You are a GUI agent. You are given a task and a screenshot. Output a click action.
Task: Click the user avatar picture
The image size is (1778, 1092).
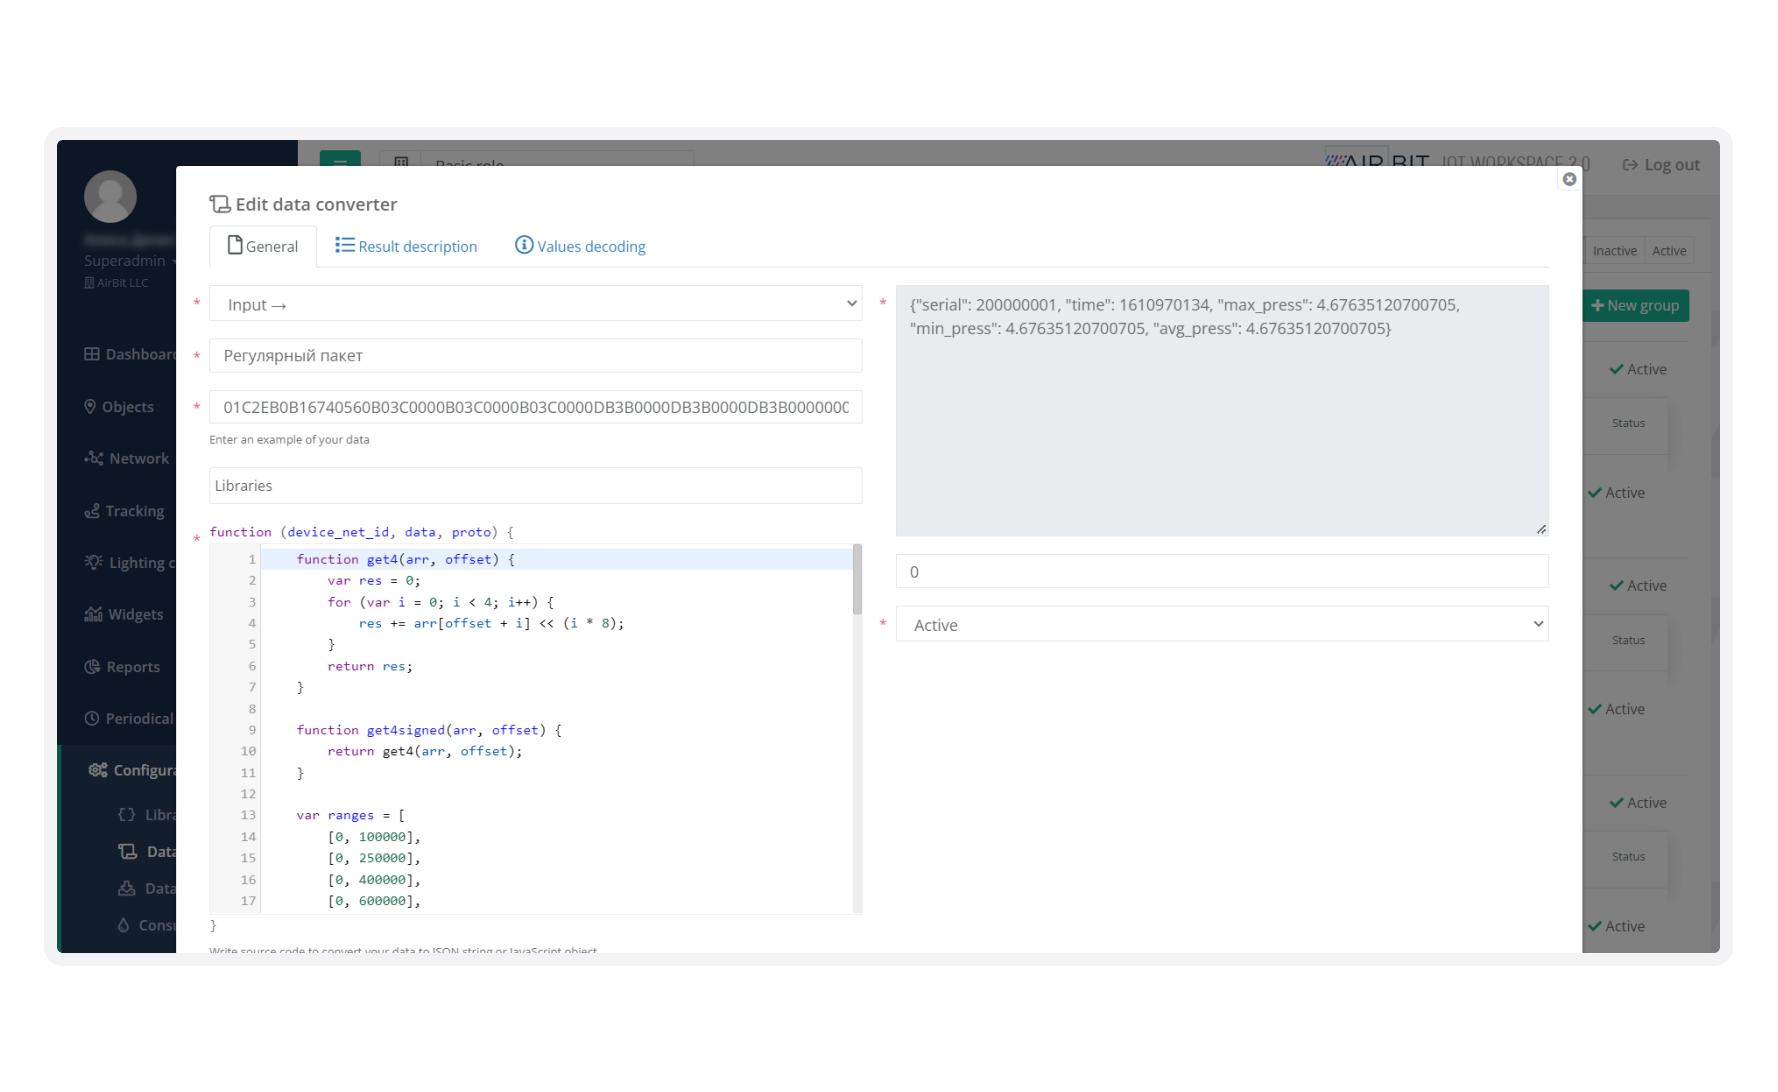110,197
